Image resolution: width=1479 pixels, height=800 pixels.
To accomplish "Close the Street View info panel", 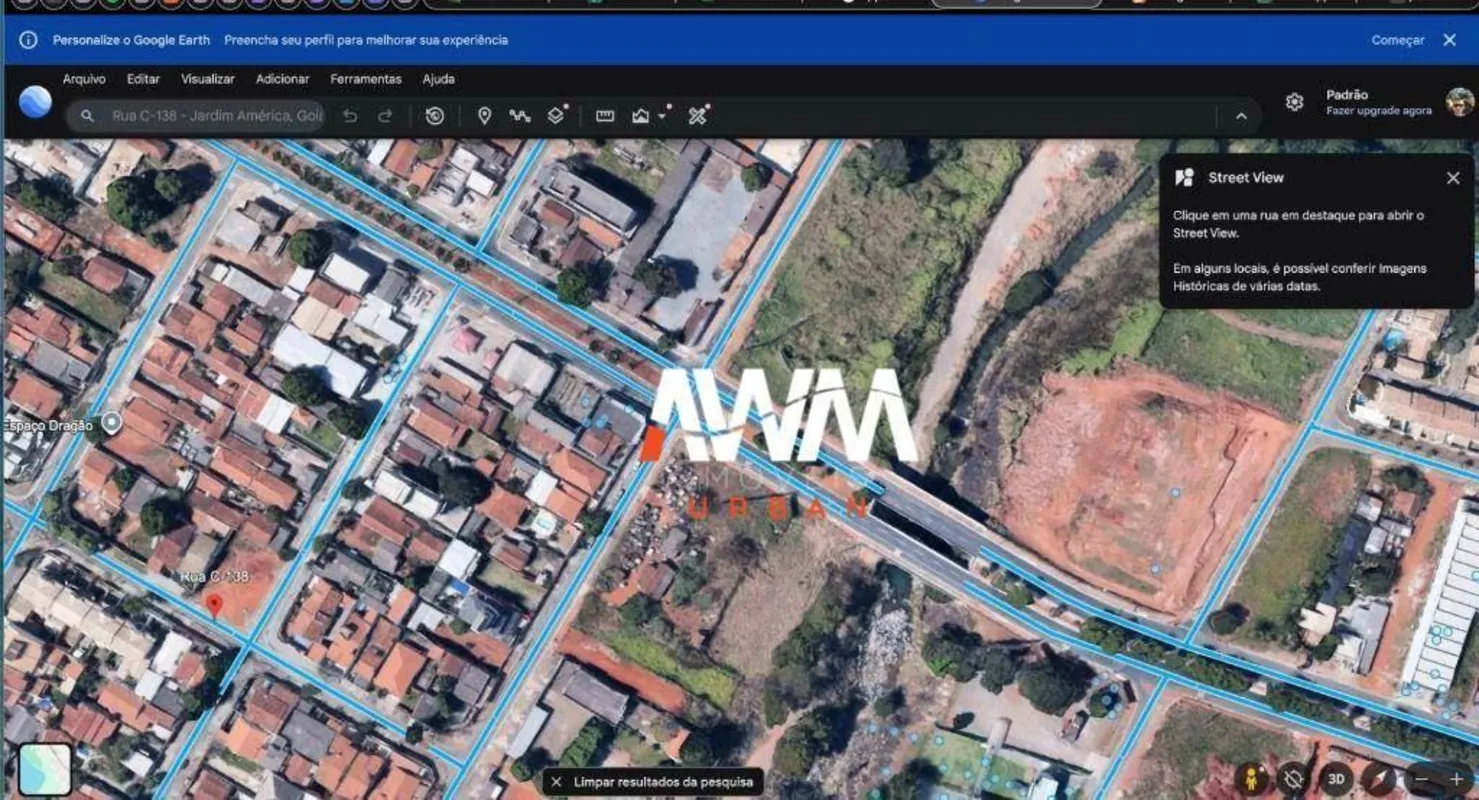I will point(1453,178).
